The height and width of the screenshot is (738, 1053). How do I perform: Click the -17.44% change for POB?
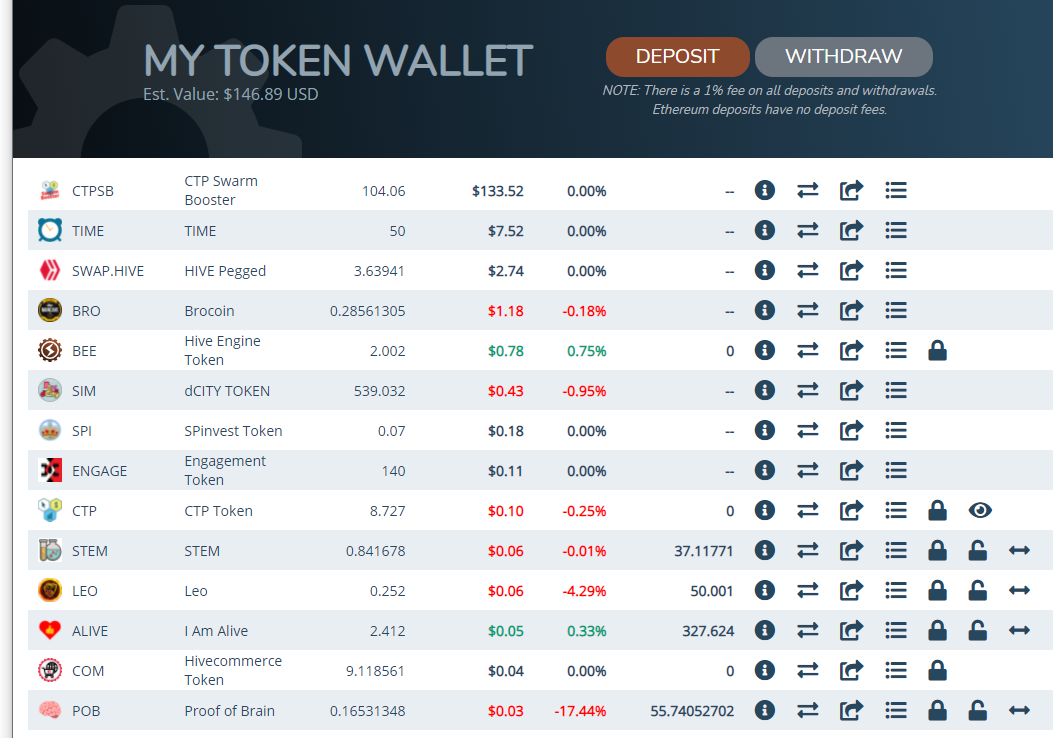(x=580, y=711)
